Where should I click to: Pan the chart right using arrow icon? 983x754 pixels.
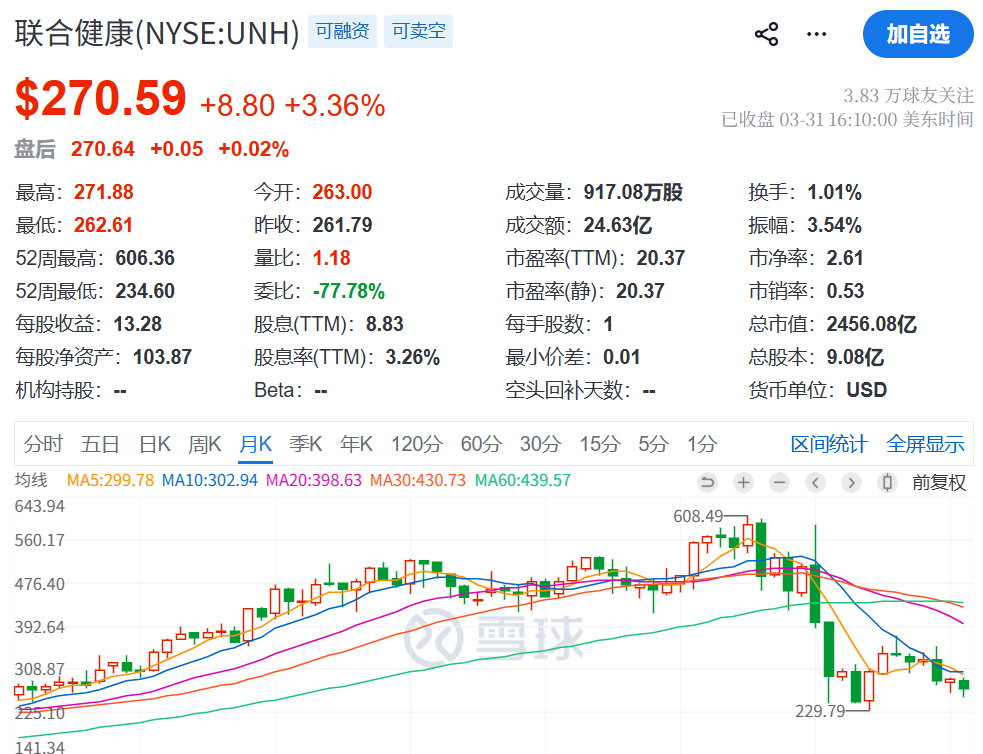(850, 482)
